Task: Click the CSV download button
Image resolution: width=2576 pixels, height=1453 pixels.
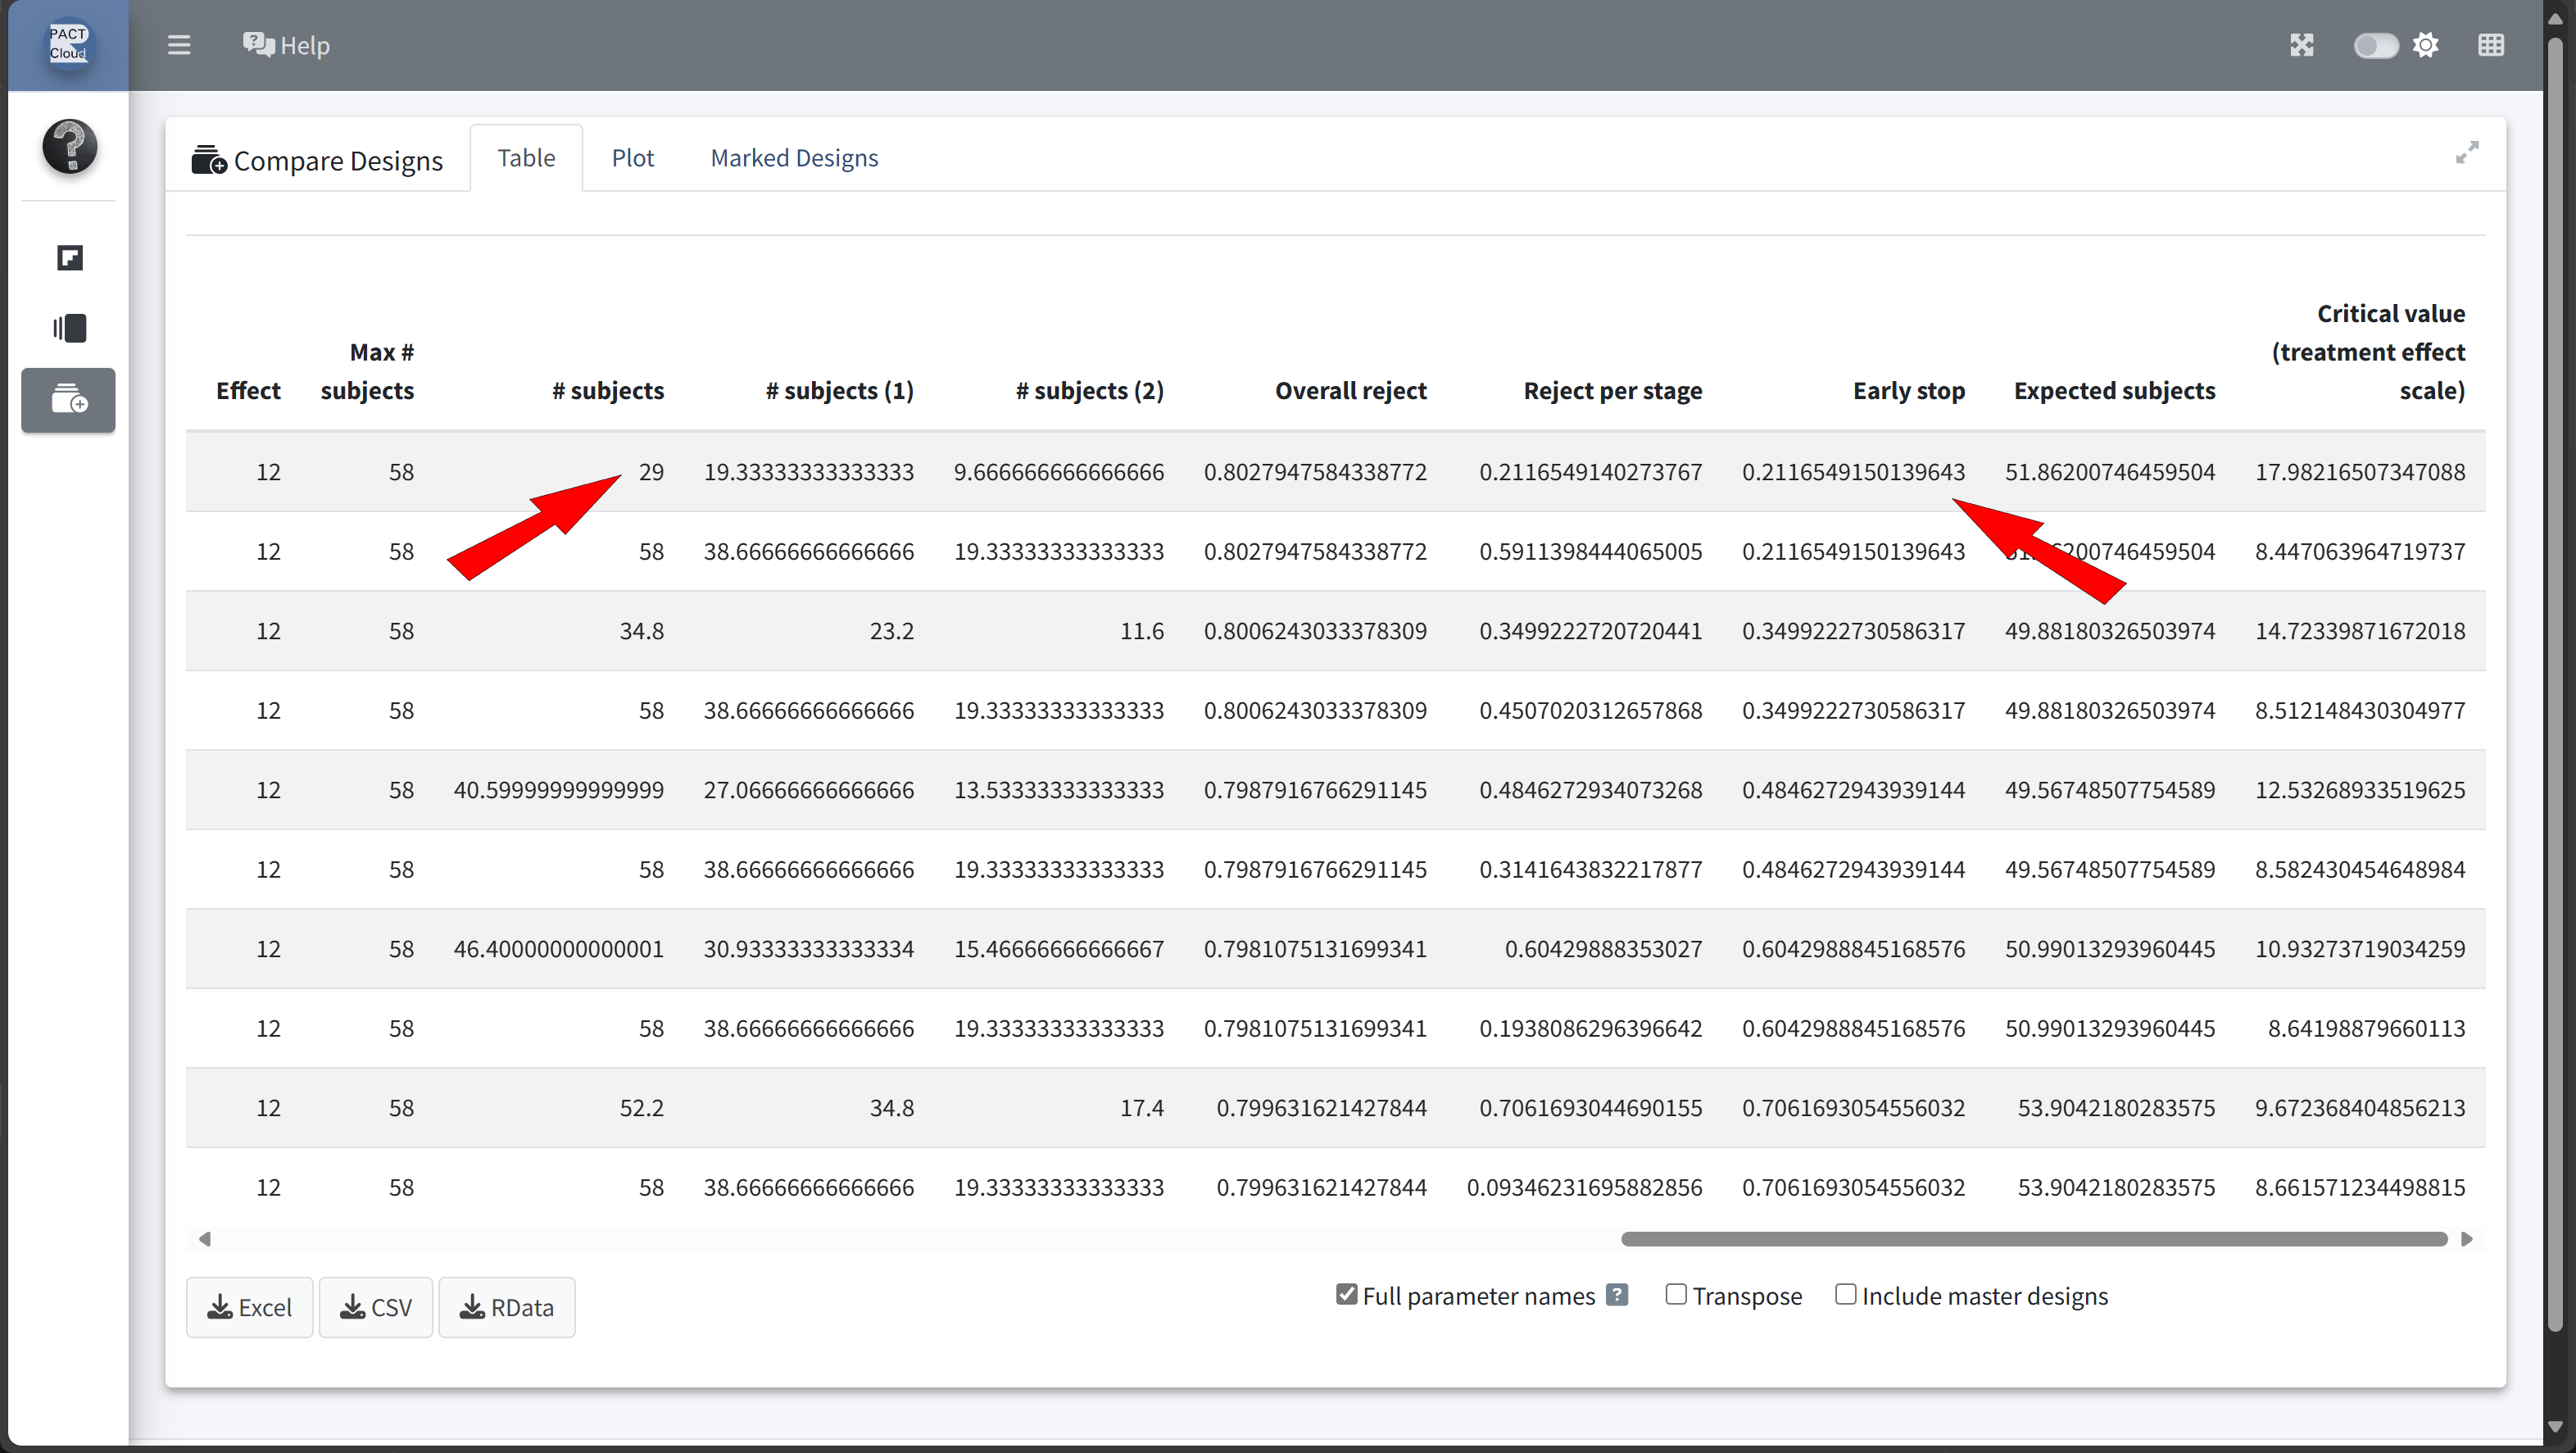Action: point(376,1307)
